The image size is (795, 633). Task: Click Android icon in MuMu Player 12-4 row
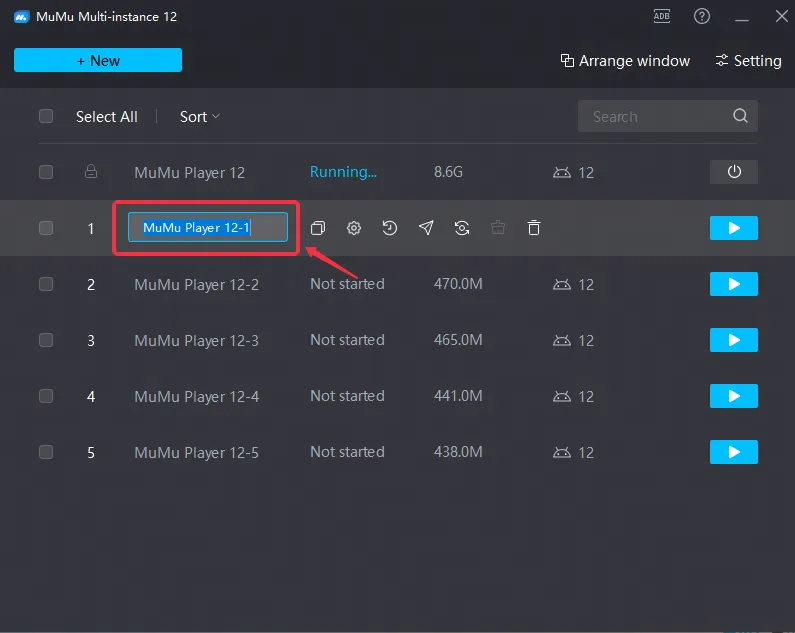tap(562, 397)
